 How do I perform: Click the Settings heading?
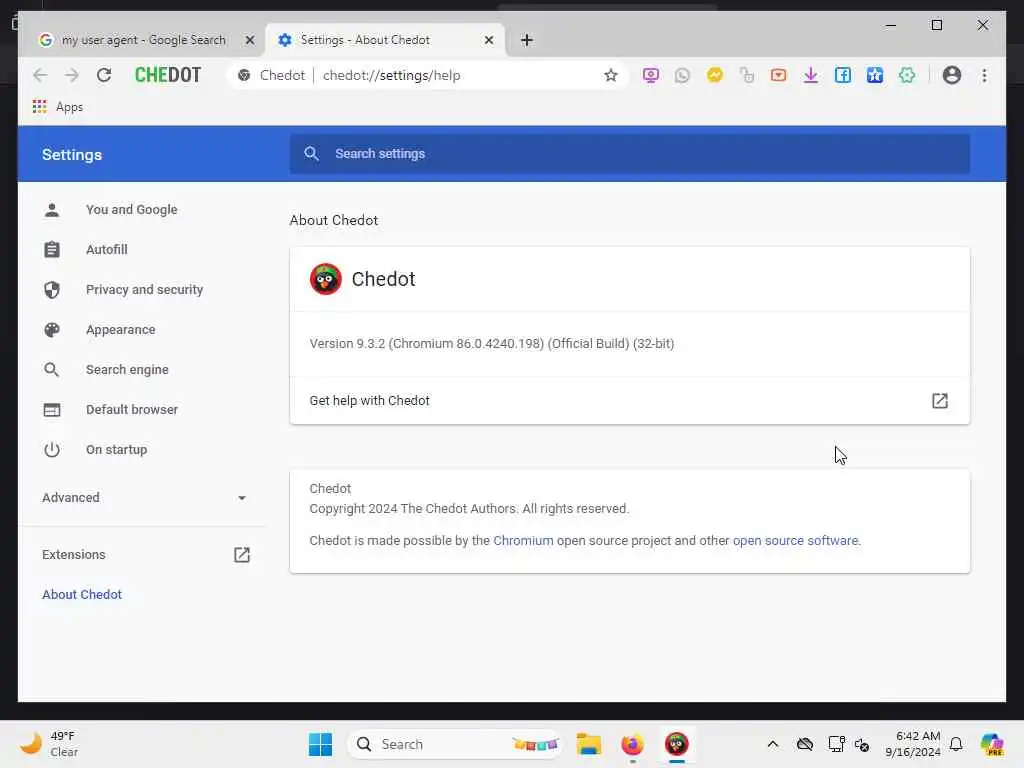(72, 155)
